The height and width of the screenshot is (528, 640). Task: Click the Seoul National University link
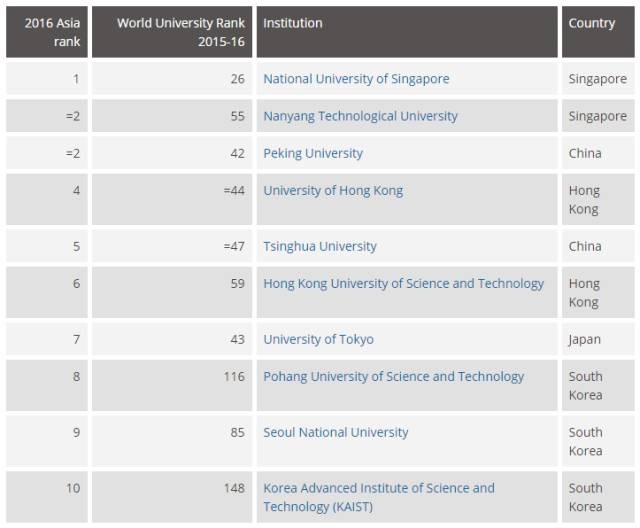[335, 432]
